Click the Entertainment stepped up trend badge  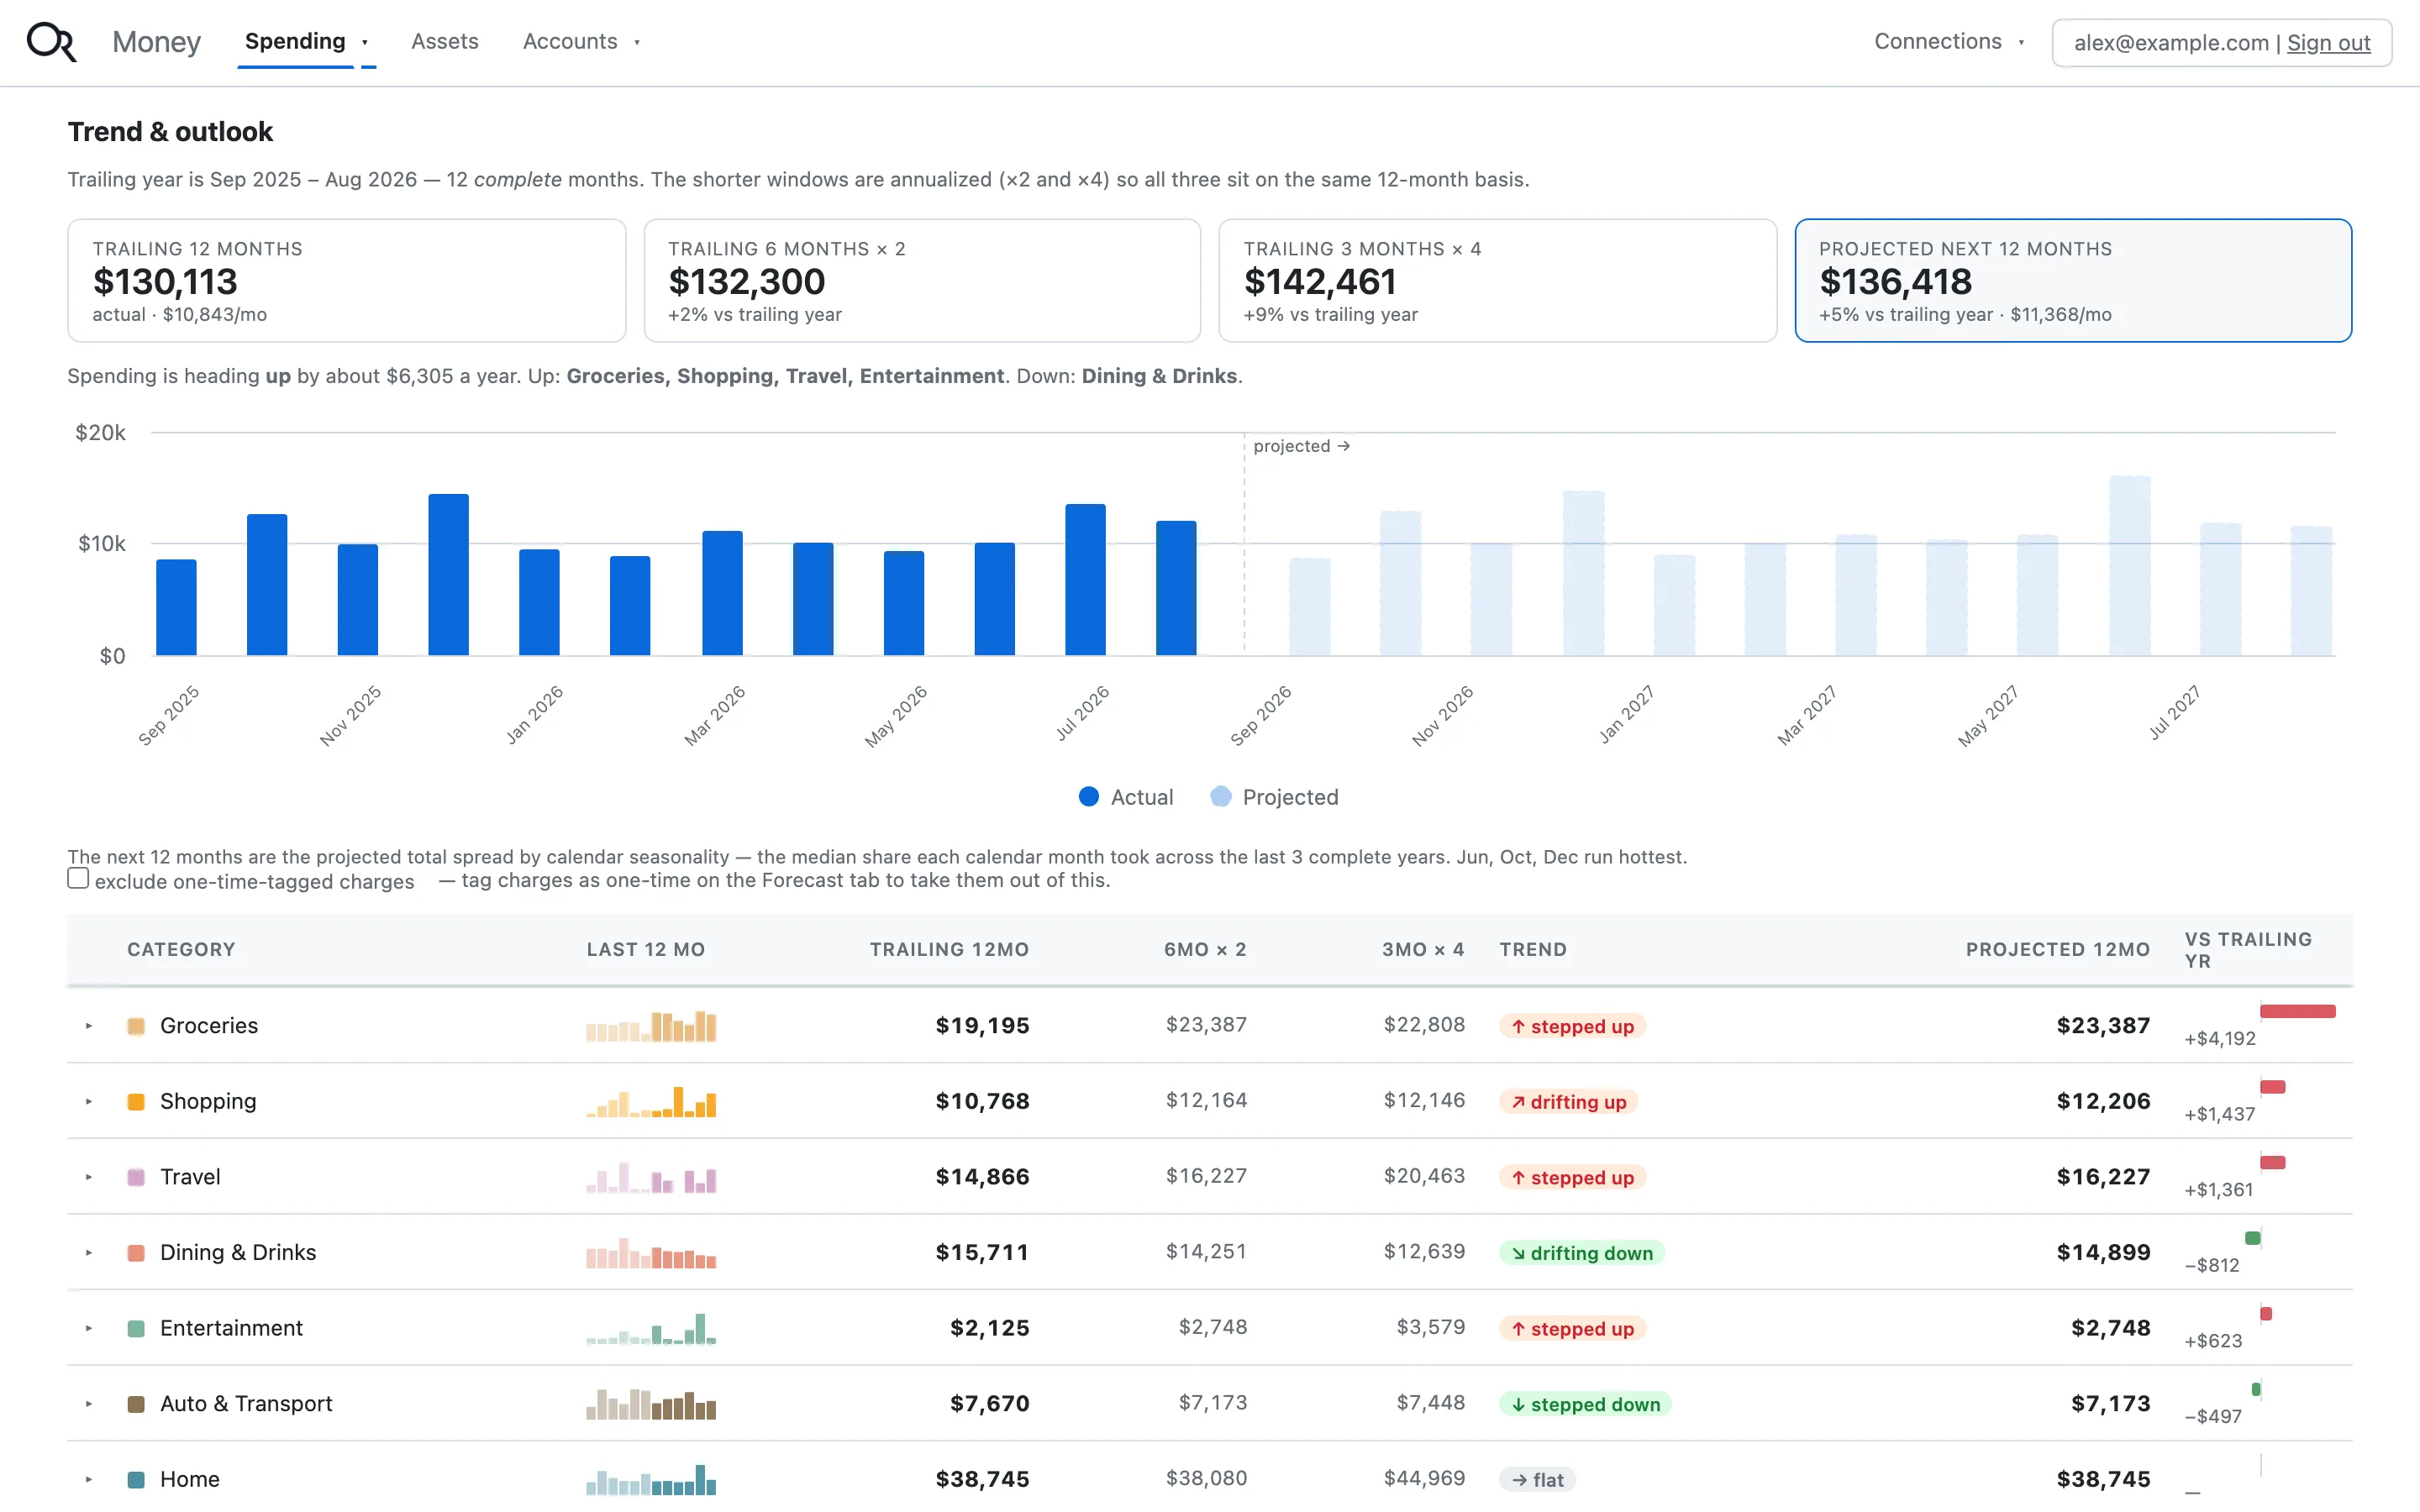1572,1329
